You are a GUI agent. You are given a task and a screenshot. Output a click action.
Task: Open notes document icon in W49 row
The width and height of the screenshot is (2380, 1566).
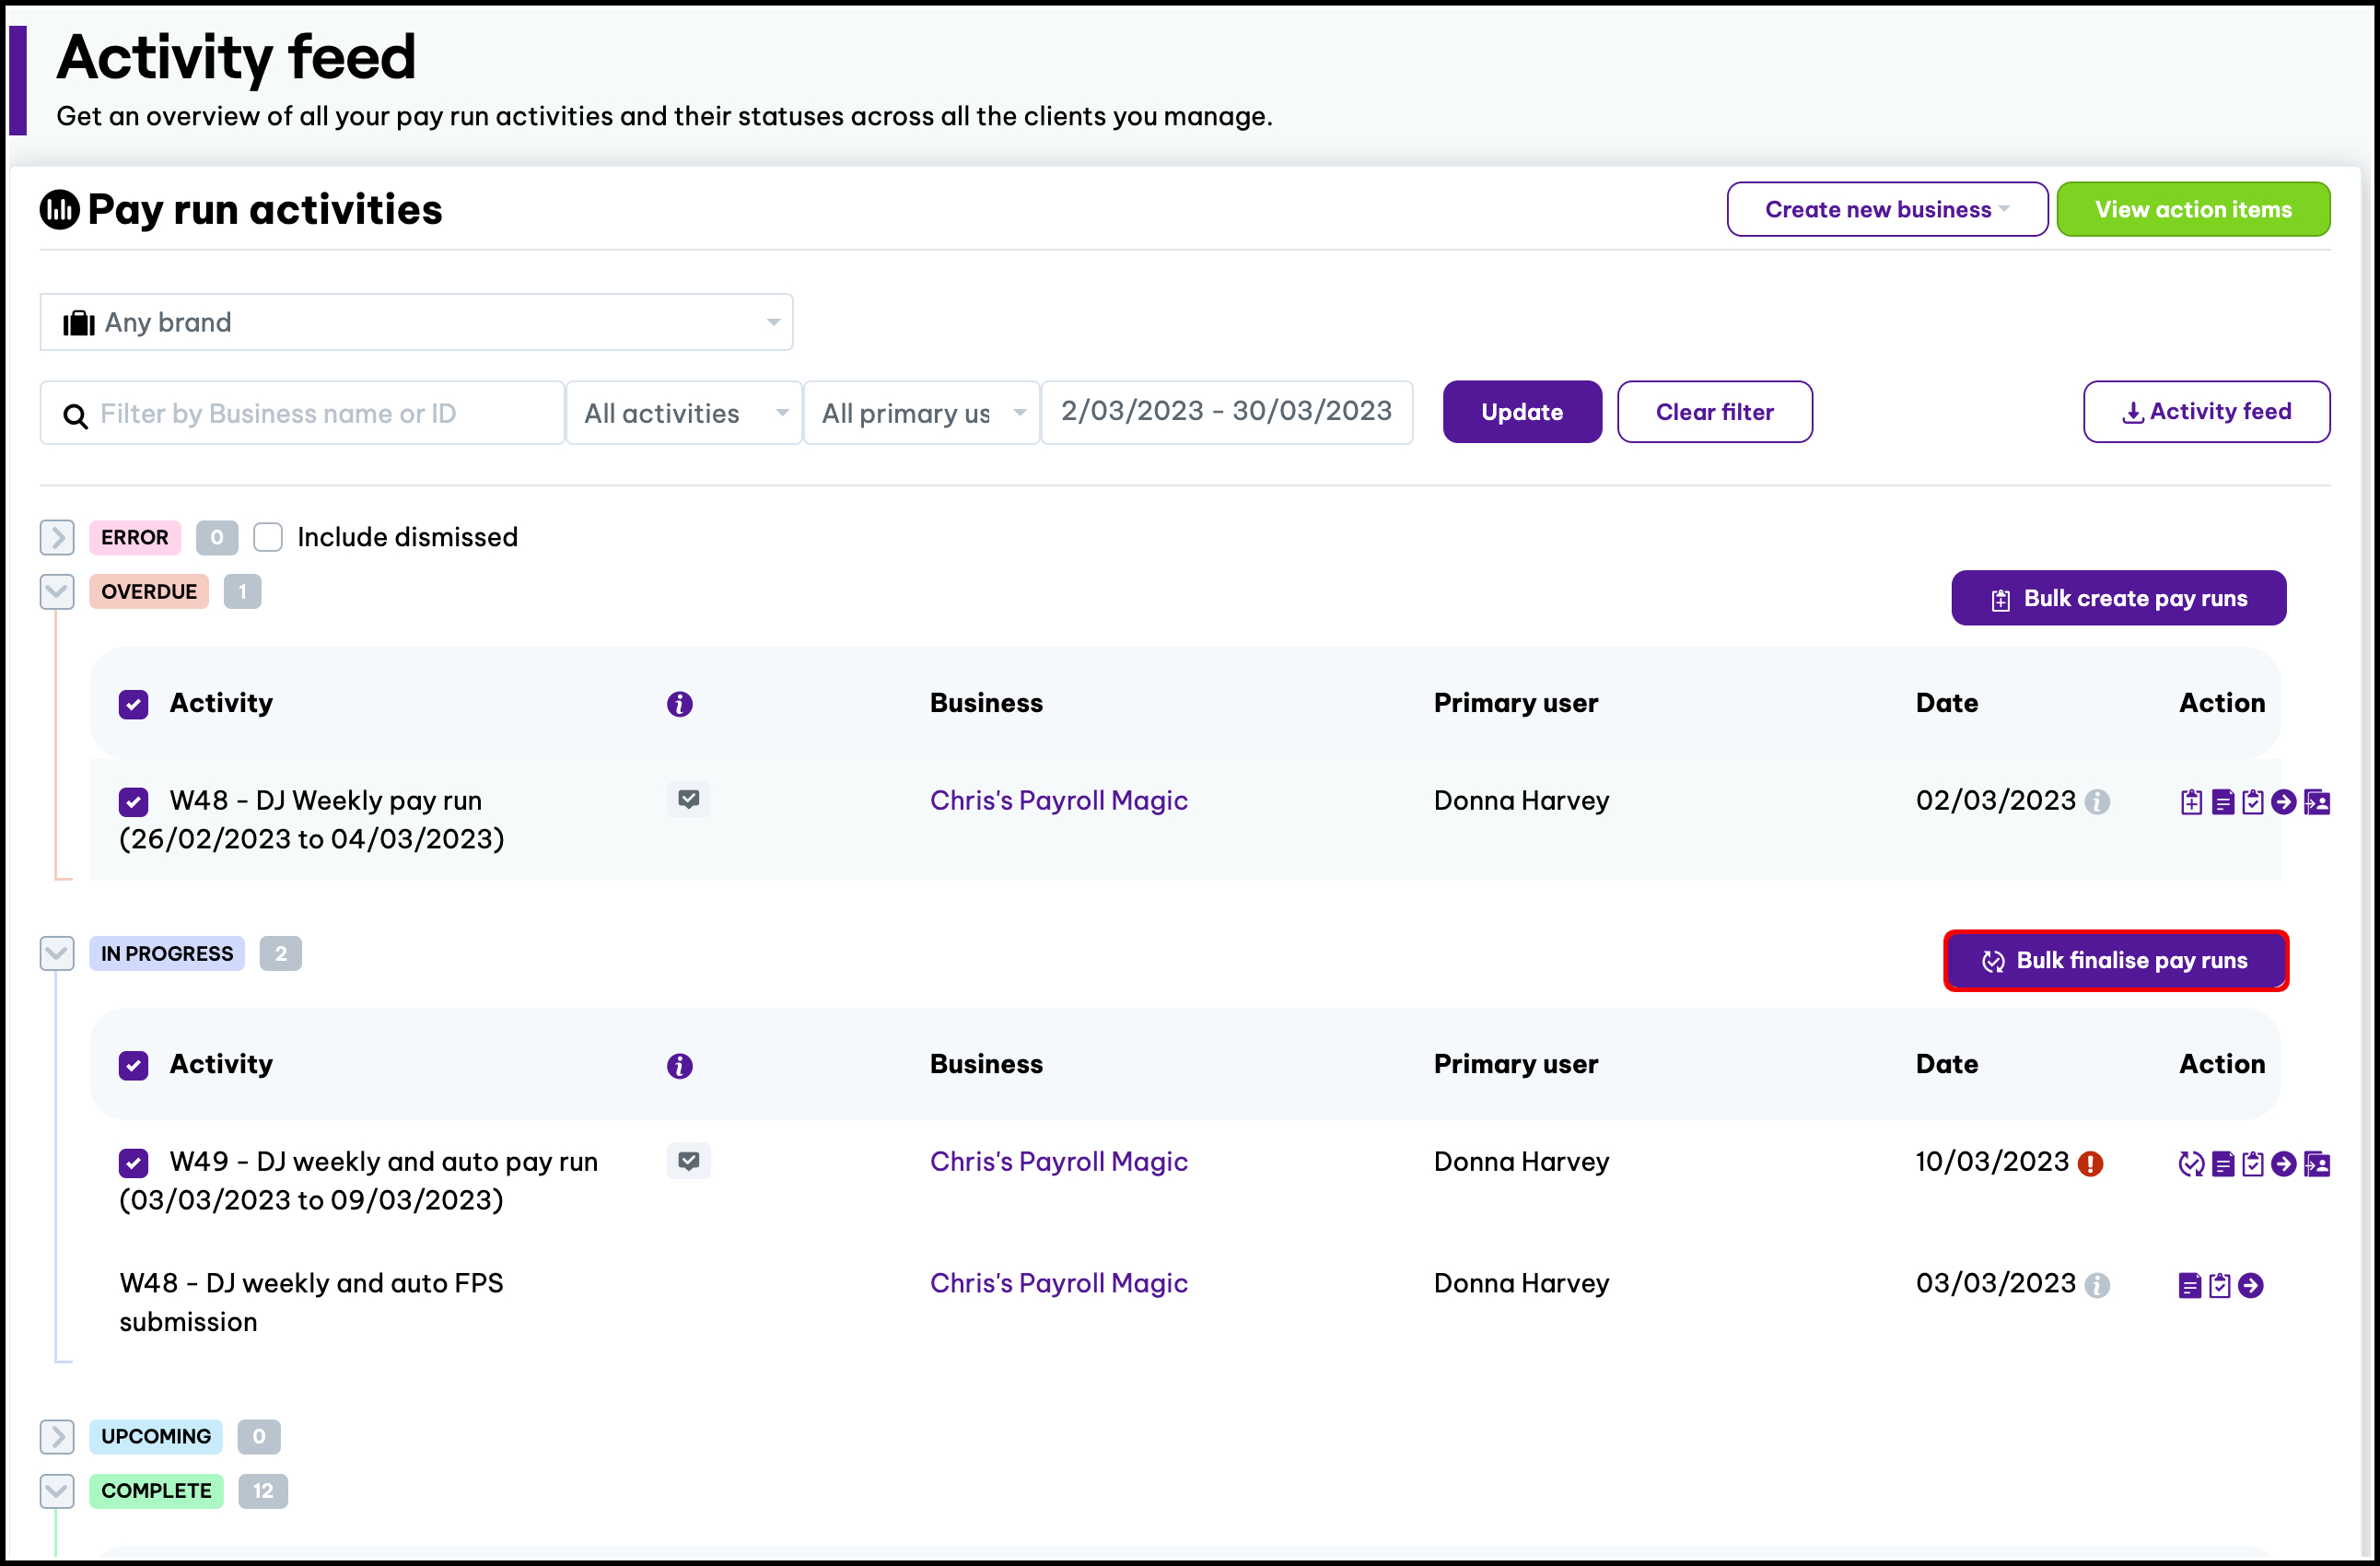click(2222, 1164)
